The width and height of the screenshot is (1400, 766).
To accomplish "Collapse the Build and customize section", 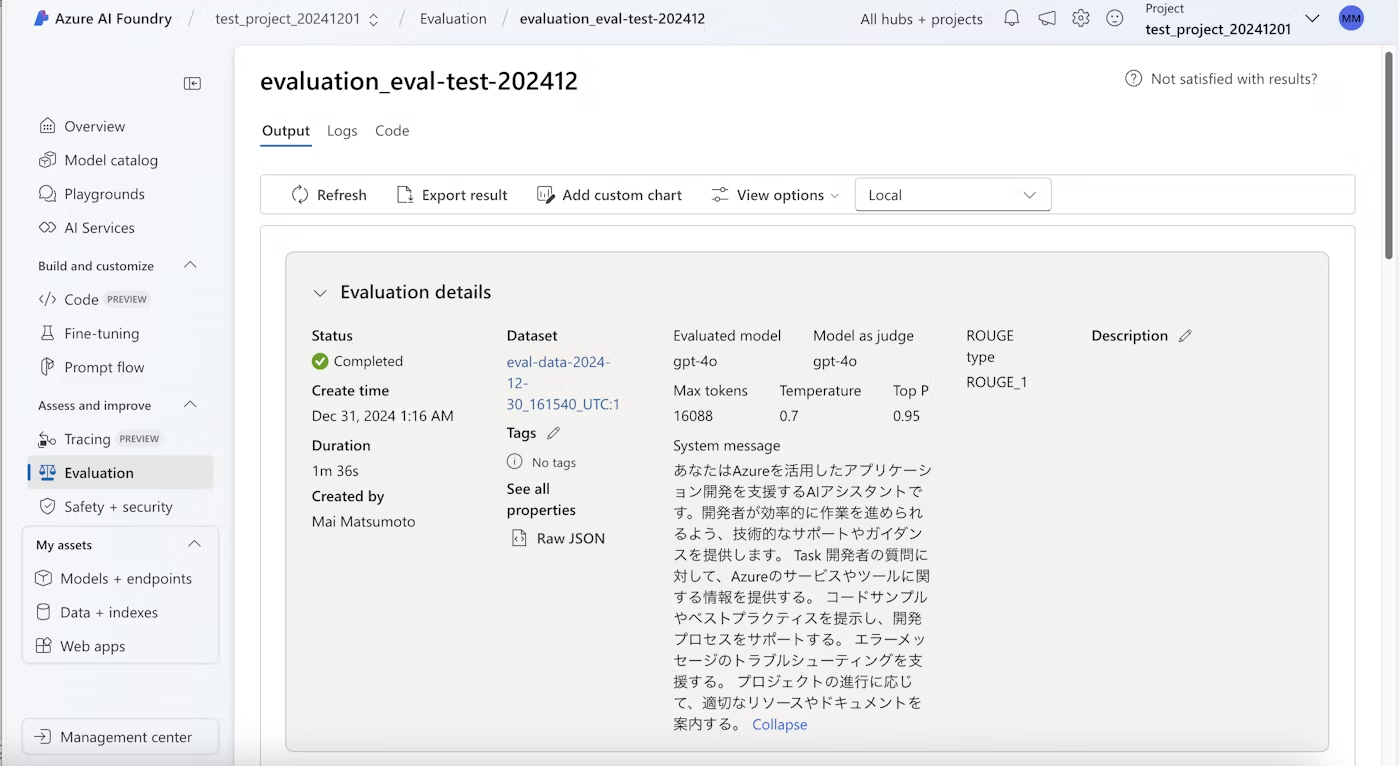I will (x=190, y=265).
